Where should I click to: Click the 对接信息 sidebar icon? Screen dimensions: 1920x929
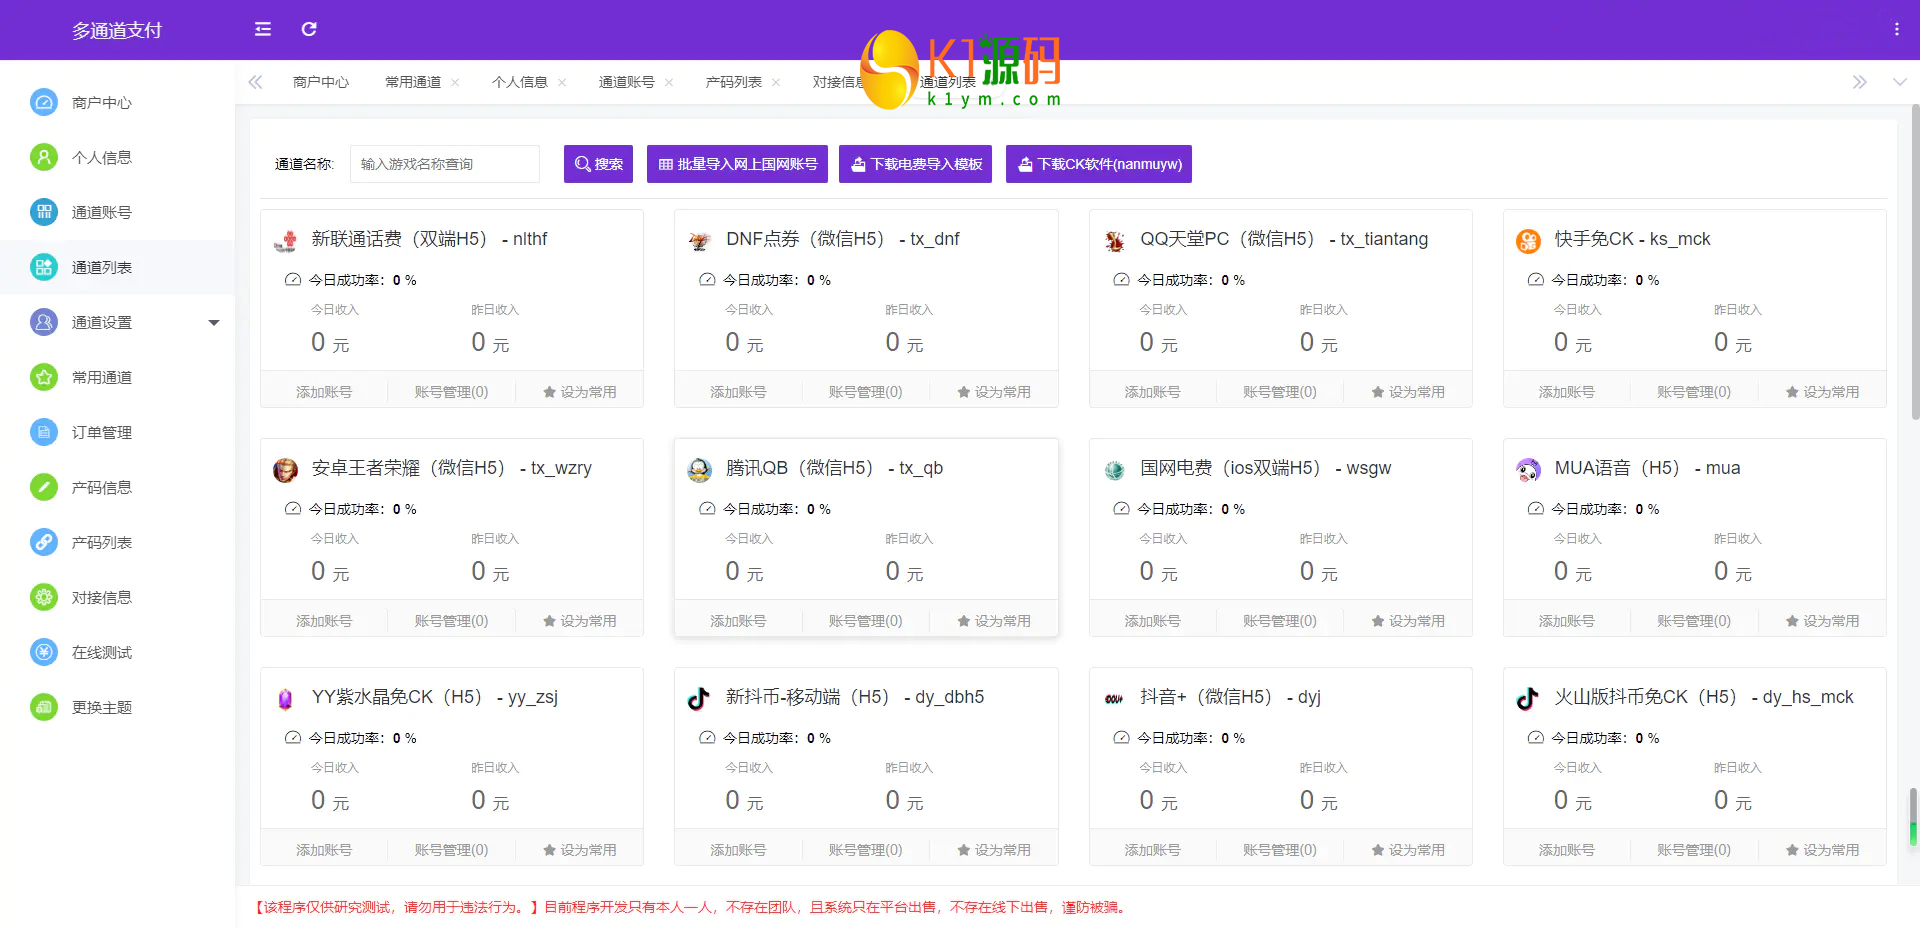point(43,597)
